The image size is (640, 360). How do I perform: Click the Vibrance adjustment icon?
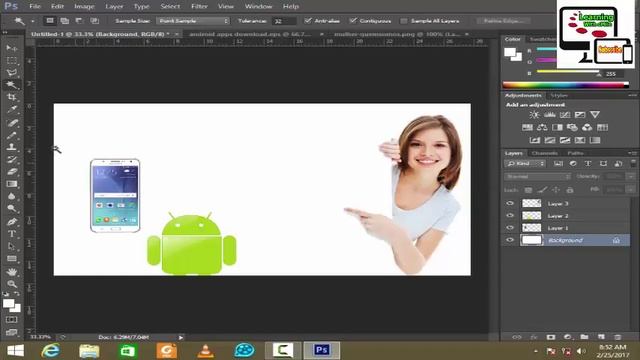pos(595,115)
